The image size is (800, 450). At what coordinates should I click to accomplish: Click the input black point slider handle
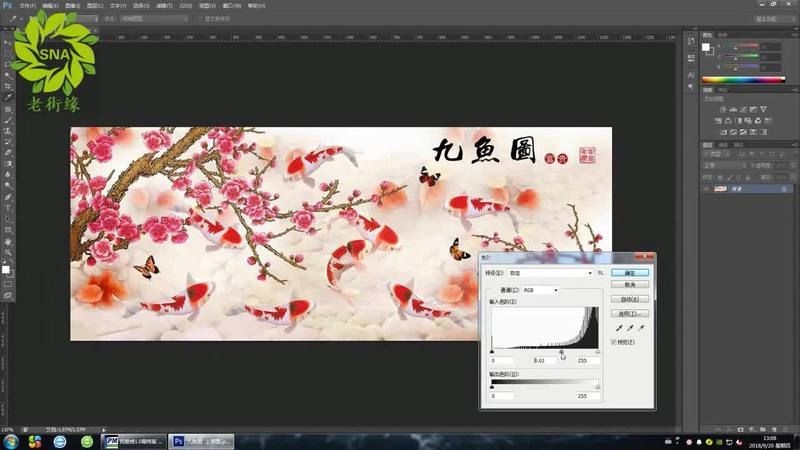(492, 352)
